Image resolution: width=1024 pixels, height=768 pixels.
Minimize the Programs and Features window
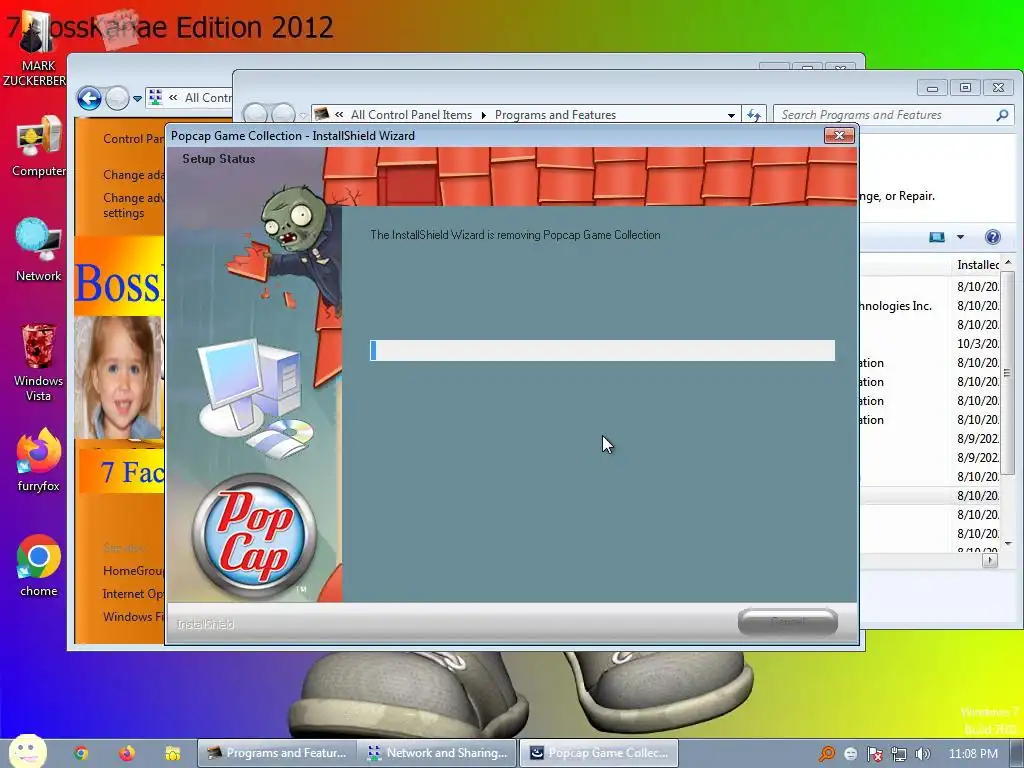(932, 88)
